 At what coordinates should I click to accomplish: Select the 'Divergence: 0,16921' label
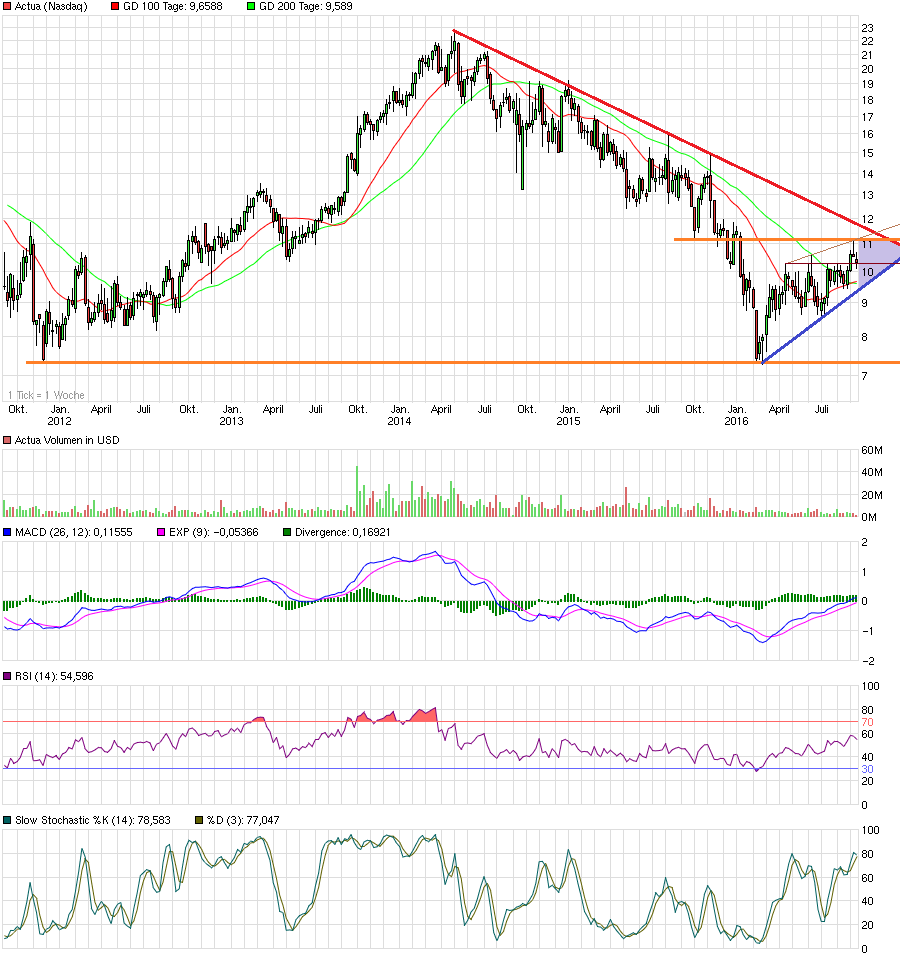pos(343,533)
